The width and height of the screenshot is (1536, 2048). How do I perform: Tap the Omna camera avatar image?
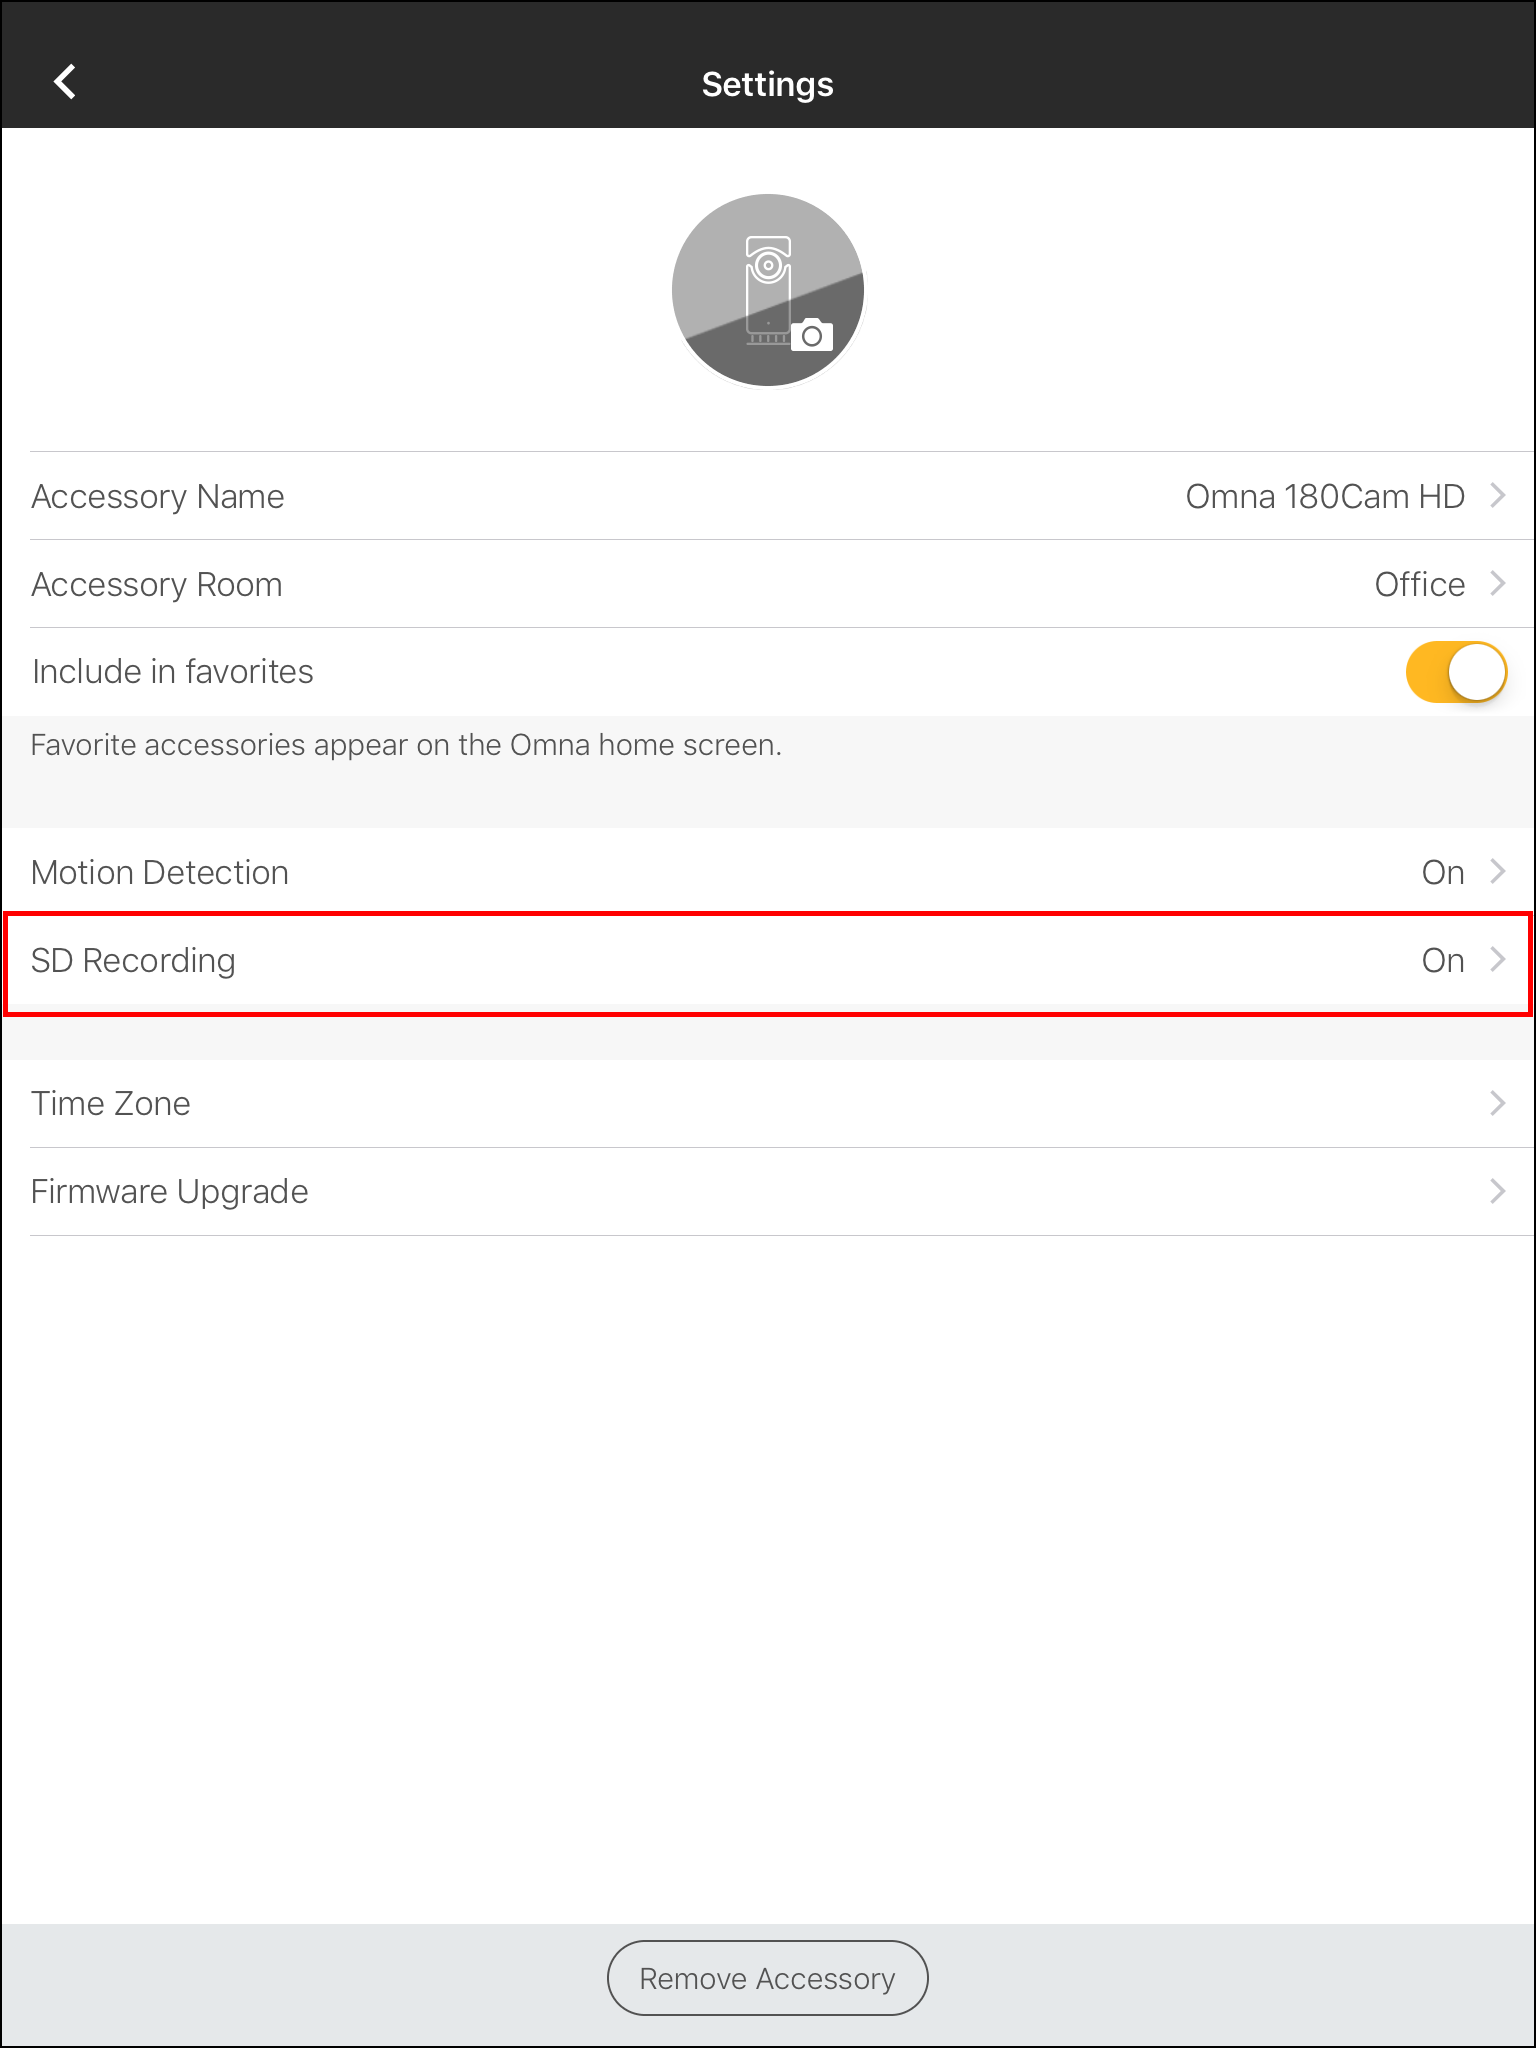click(768, 290)
